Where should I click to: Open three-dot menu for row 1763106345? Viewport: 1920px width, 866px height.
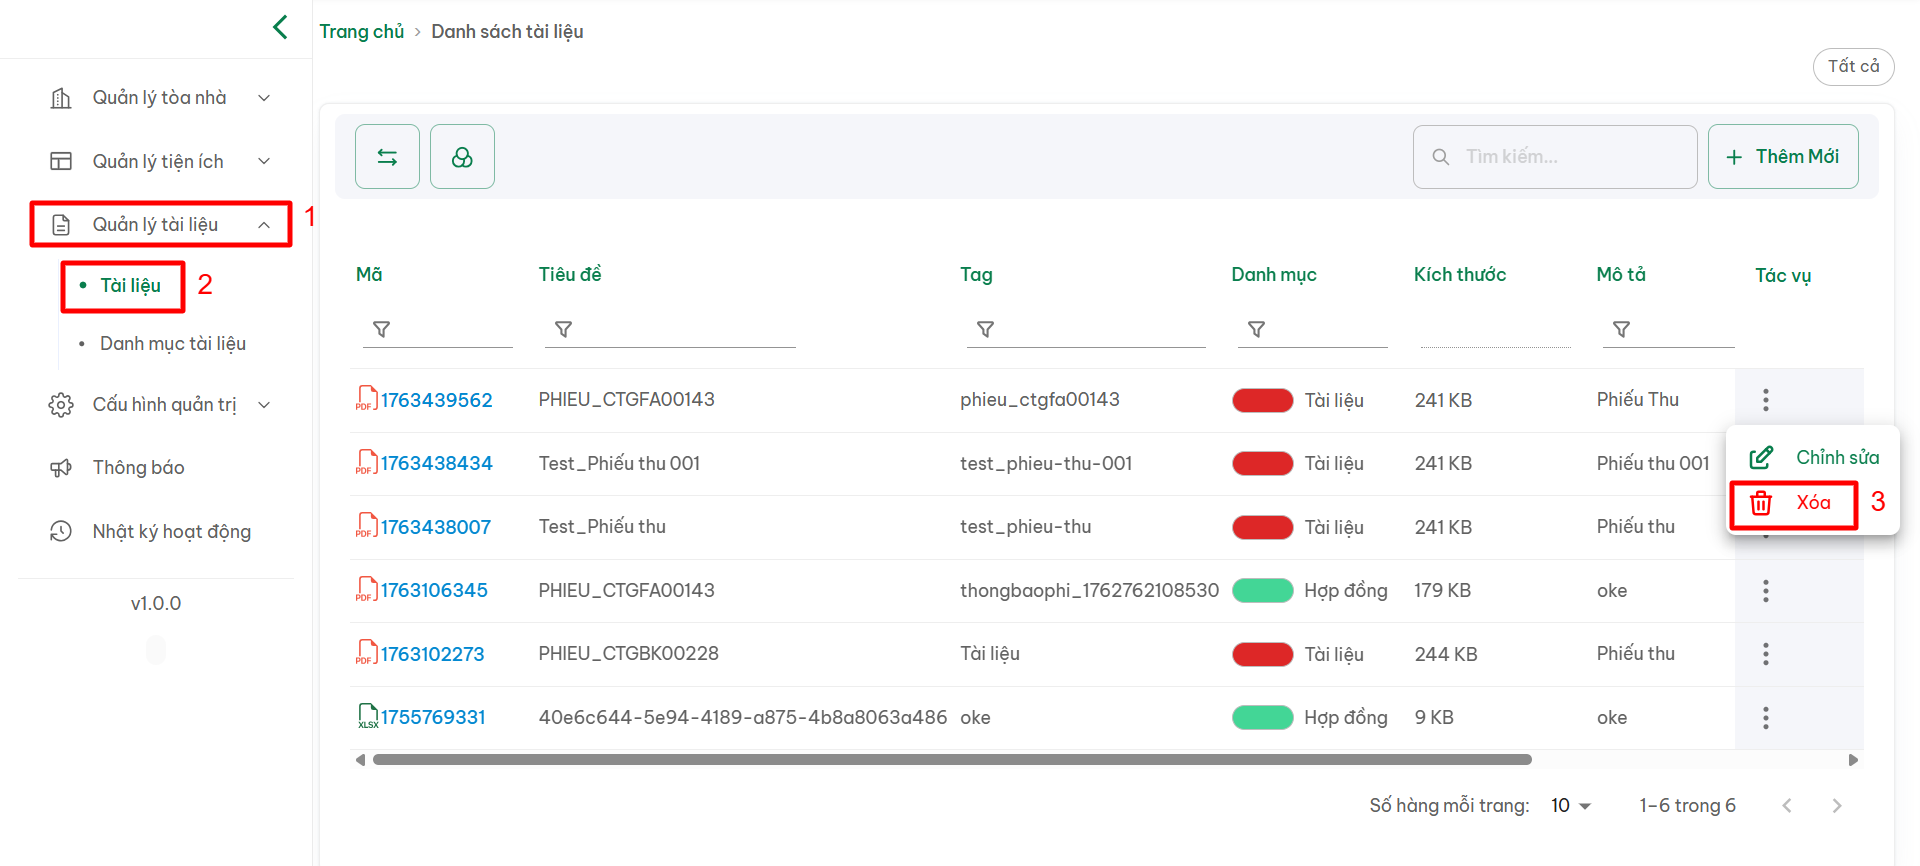[x=1765, y=591]
